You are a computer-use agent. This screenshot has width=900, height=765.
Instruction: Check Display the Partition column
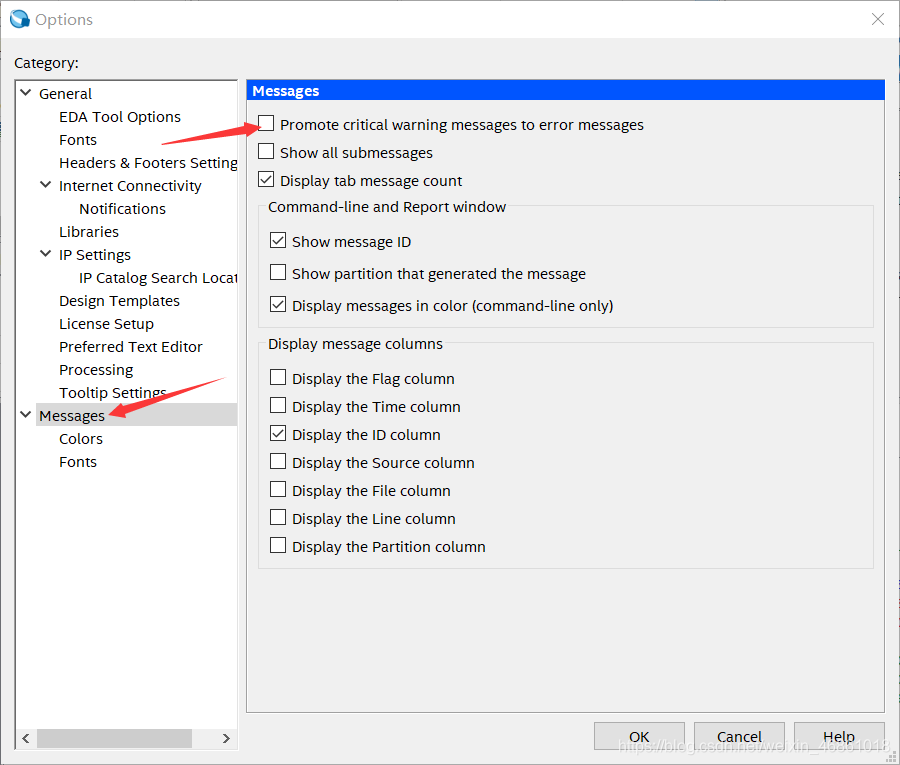point(278,546)
